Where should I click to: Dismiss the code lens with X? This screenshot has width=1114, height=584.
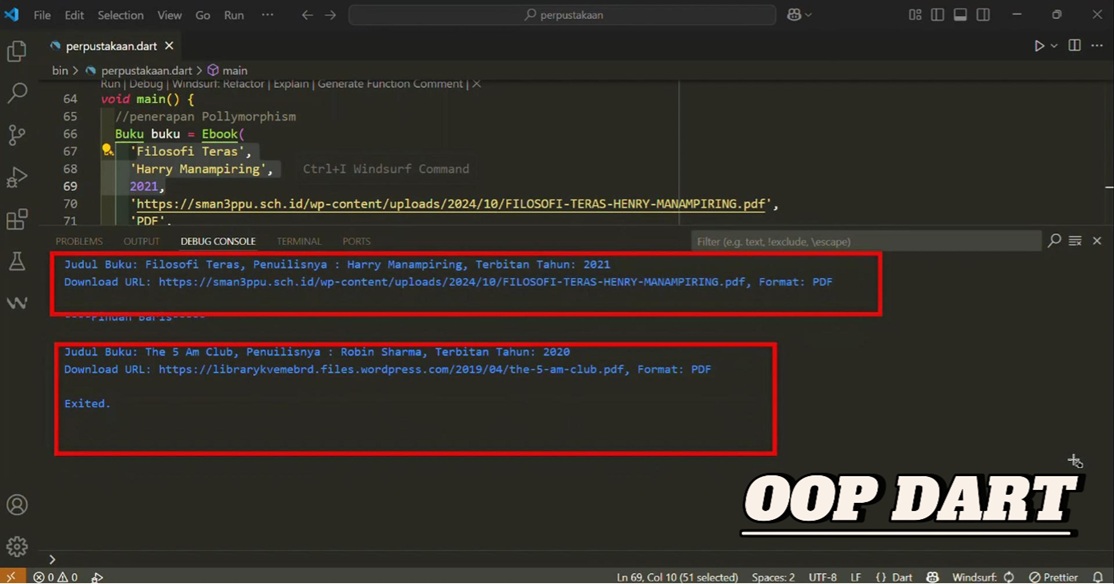477,84
